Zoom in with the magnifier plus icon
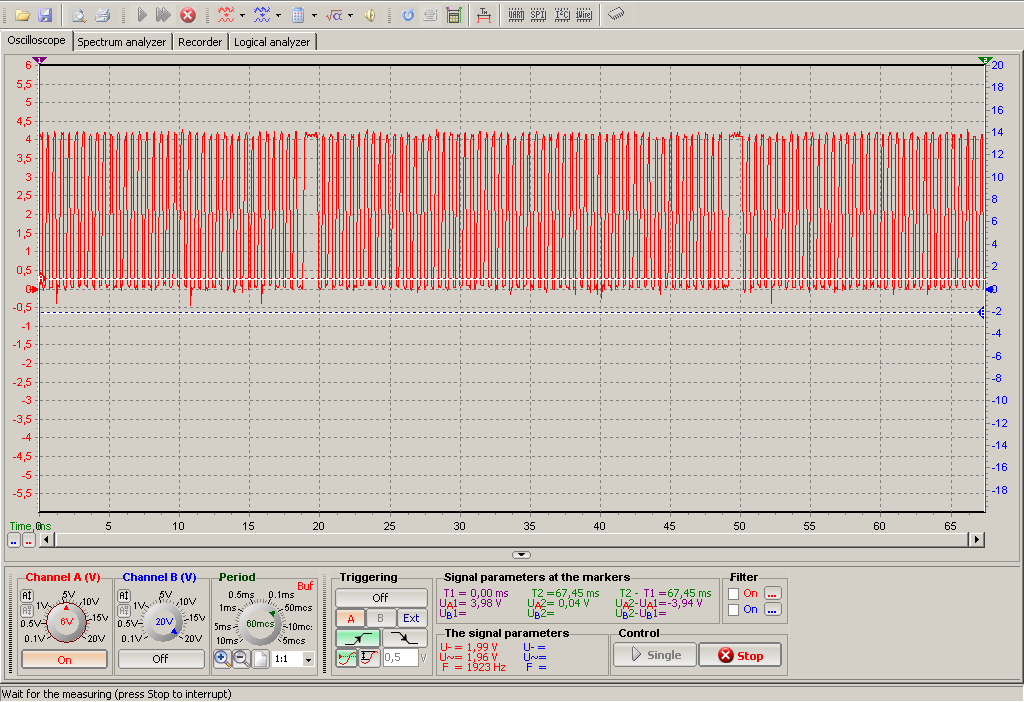This screenshot has width=1024, height=702. 221,659
